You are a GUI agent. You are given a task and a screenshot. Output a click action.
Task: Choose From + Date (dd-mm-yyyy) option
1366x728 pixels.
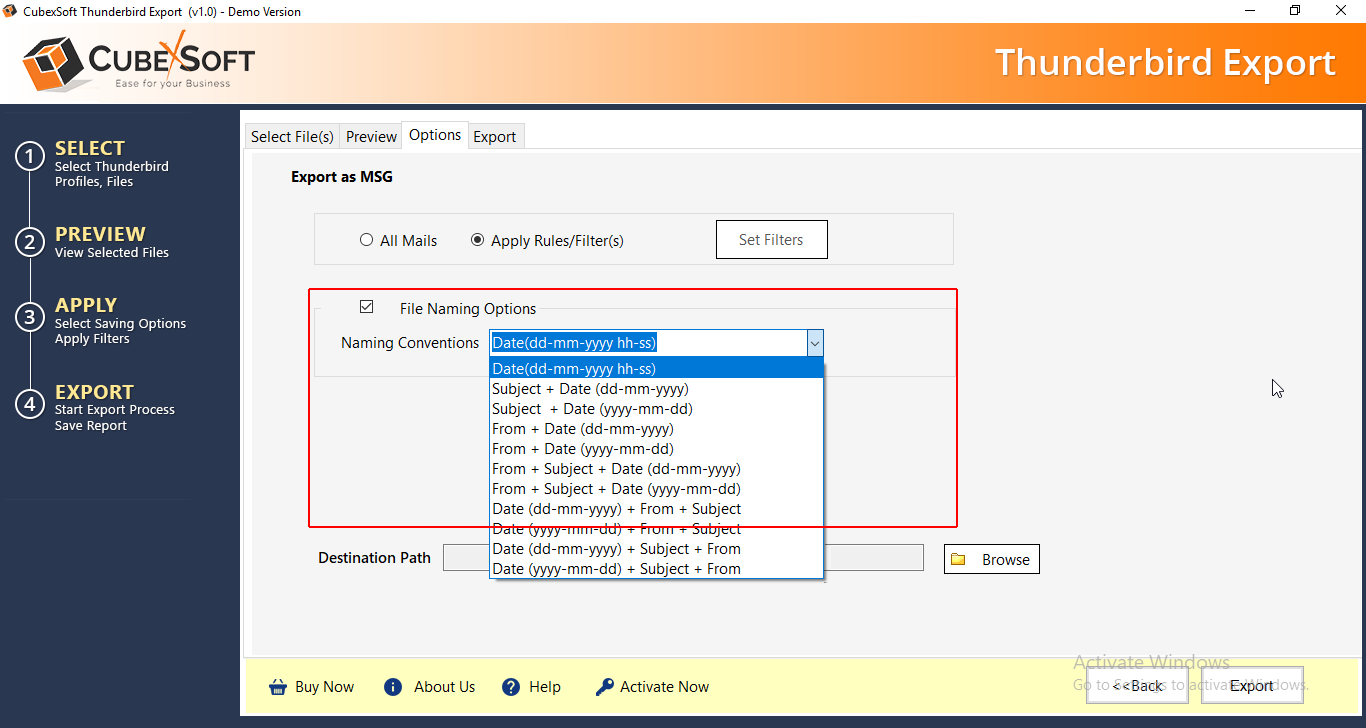[657, 429]
